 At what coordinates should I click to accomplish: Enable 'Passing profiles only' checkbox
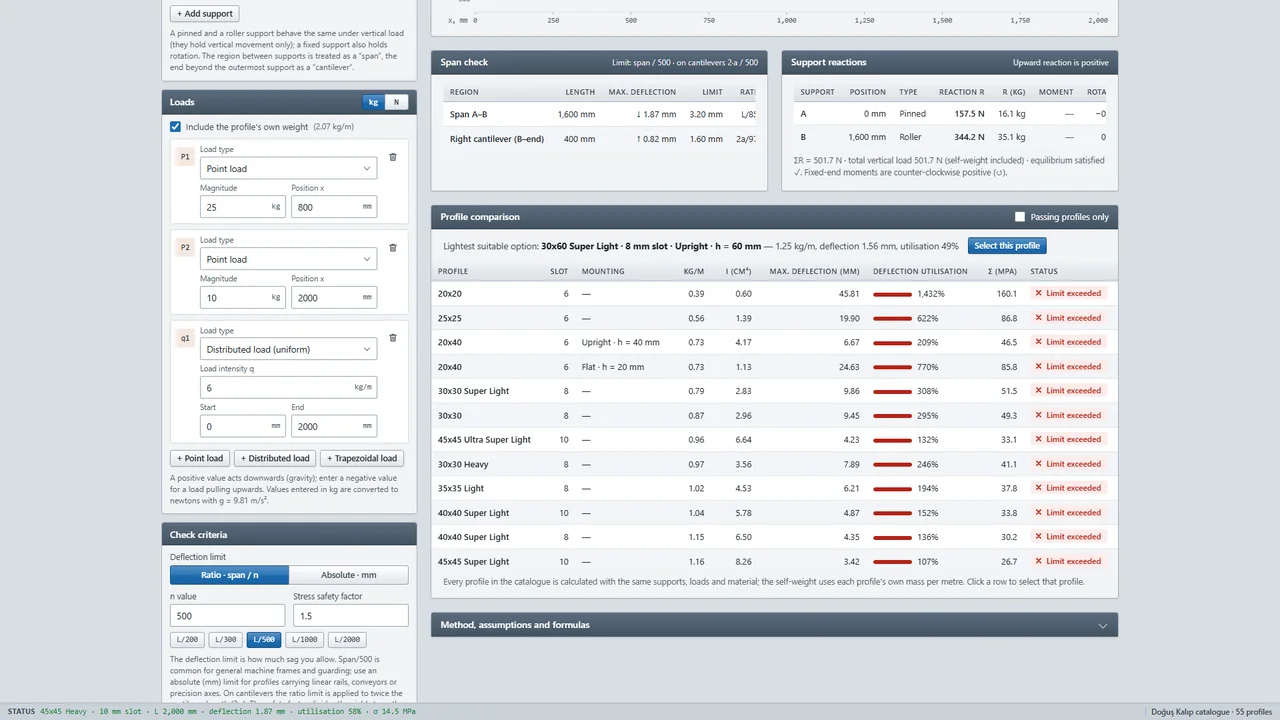click(1020, 217)
